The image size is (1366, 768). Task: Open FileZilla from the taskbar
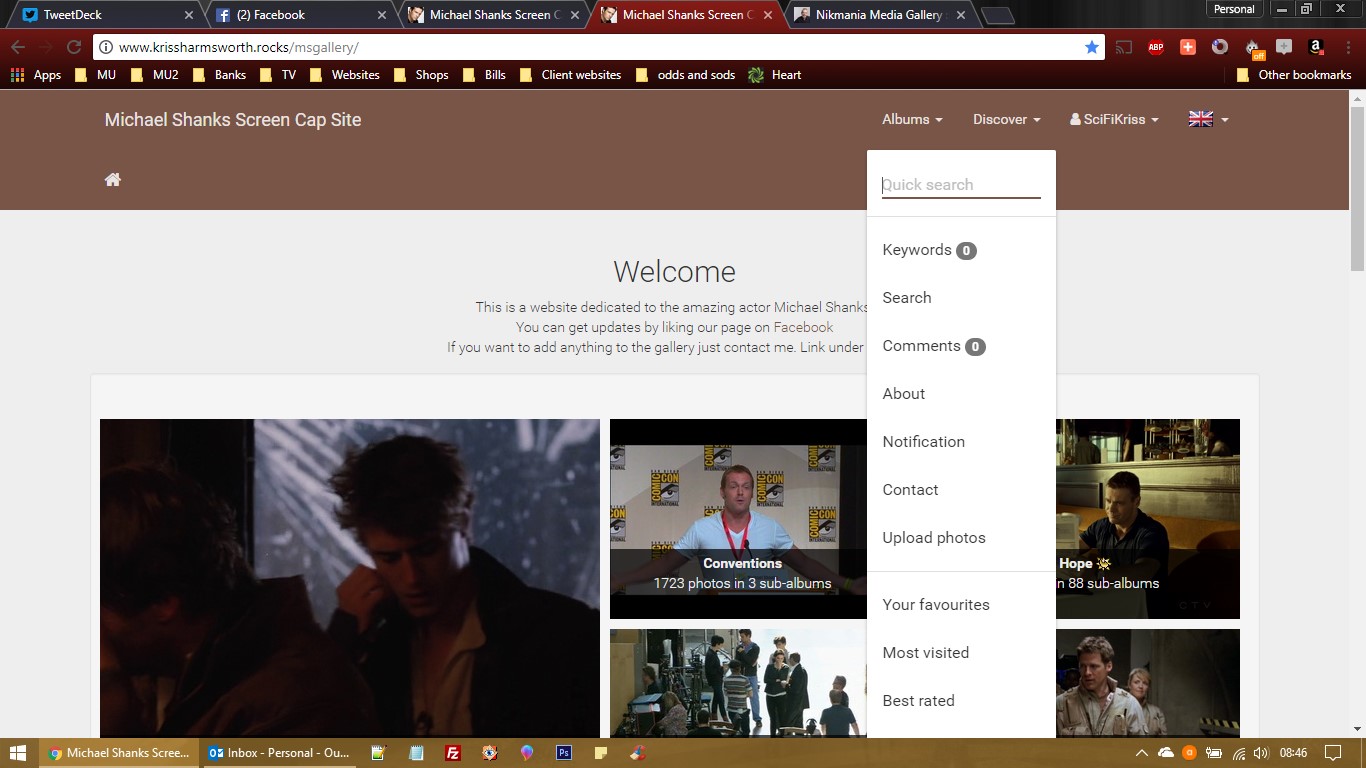pos(452,752)
